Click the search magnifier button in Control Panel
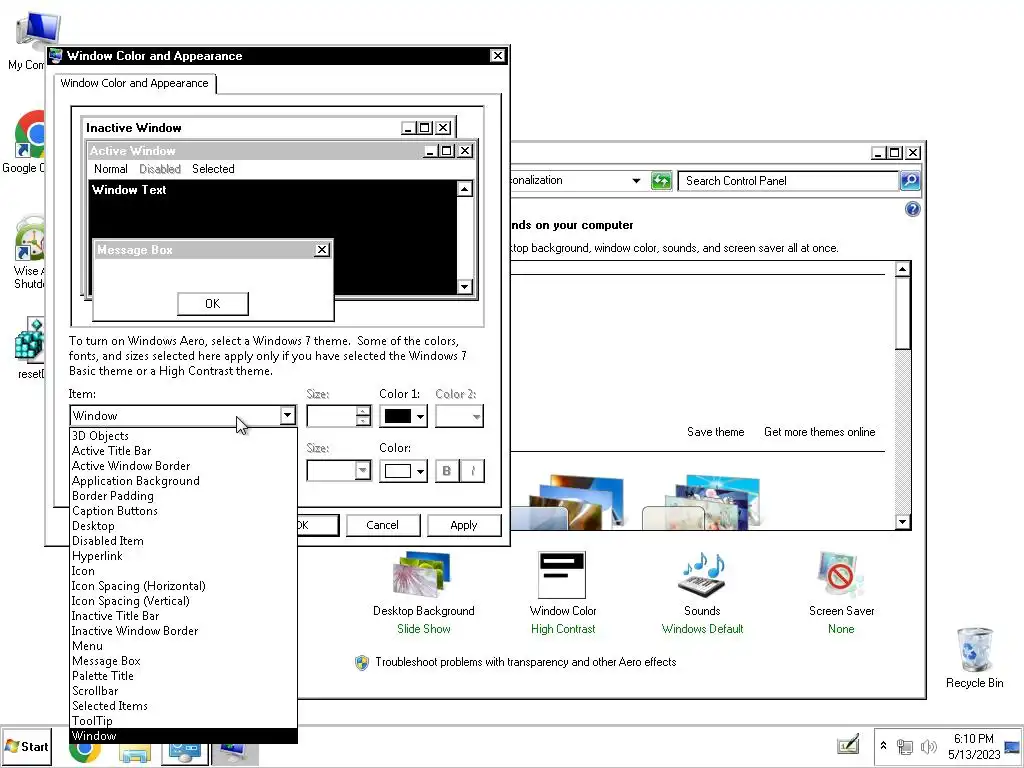This screenshot has width=1024, height=768. coord(910,181)
